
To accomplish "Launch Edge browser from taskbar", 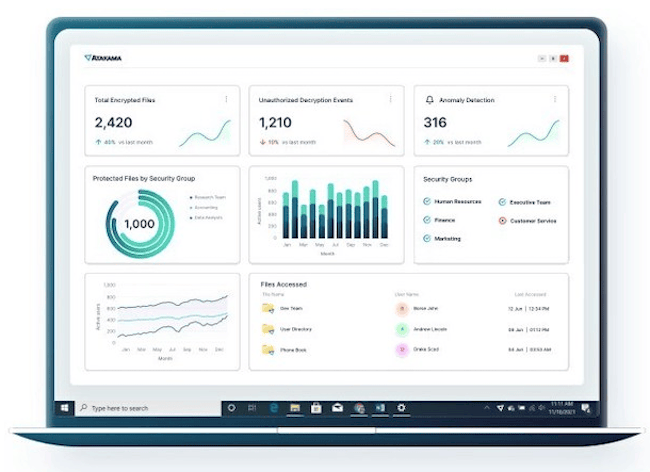I will click(273, 408).
